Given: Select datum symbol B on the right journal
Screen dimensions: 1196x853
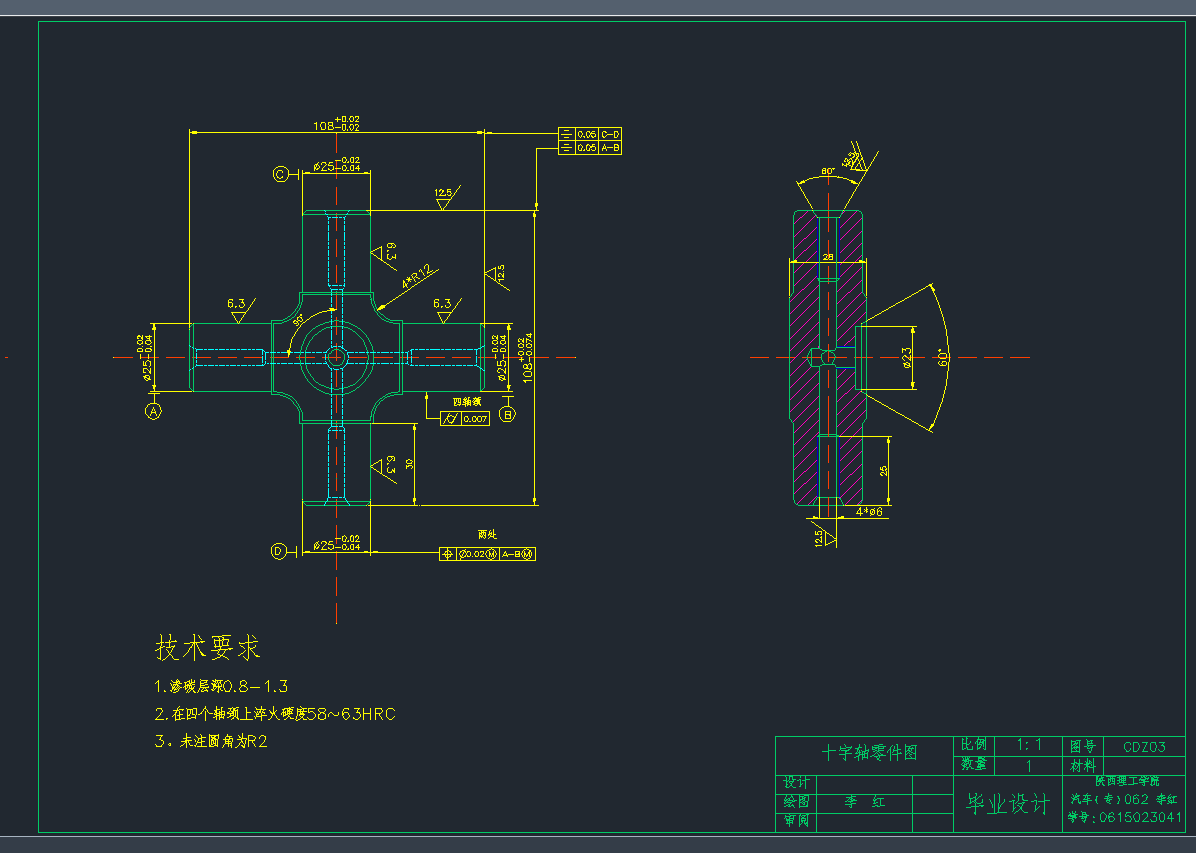Looking at the screenshot, I should pyautogui.click(x=507, y=413).
